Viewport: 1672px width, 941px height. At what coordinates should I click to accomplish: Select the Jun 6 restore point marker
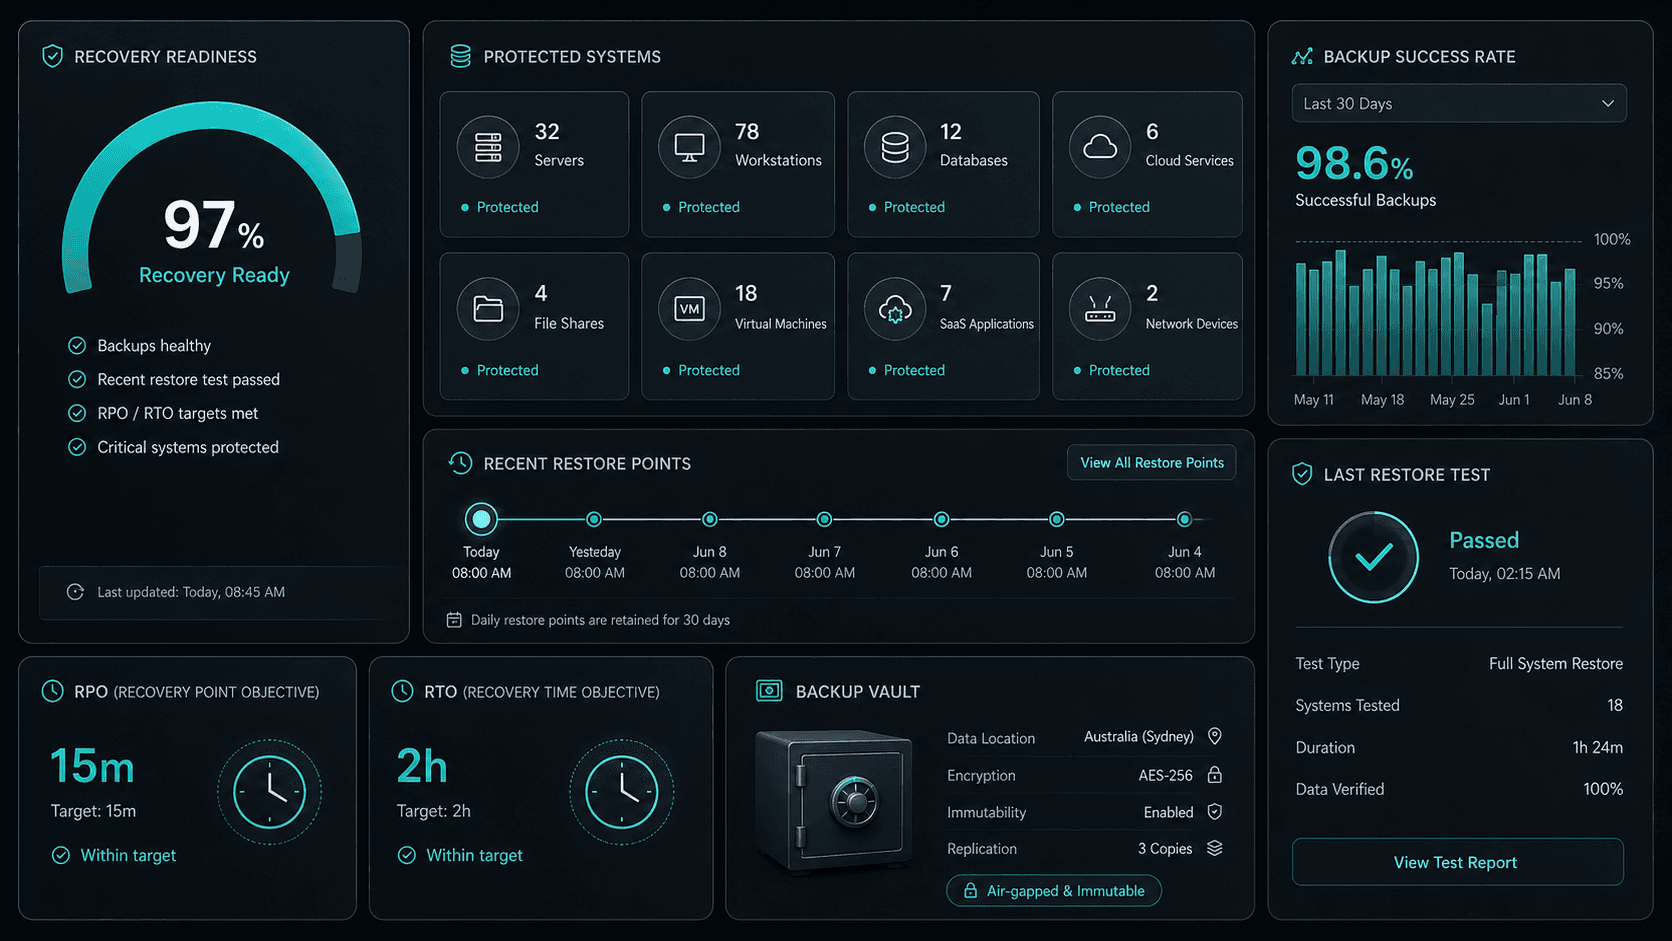941,519
